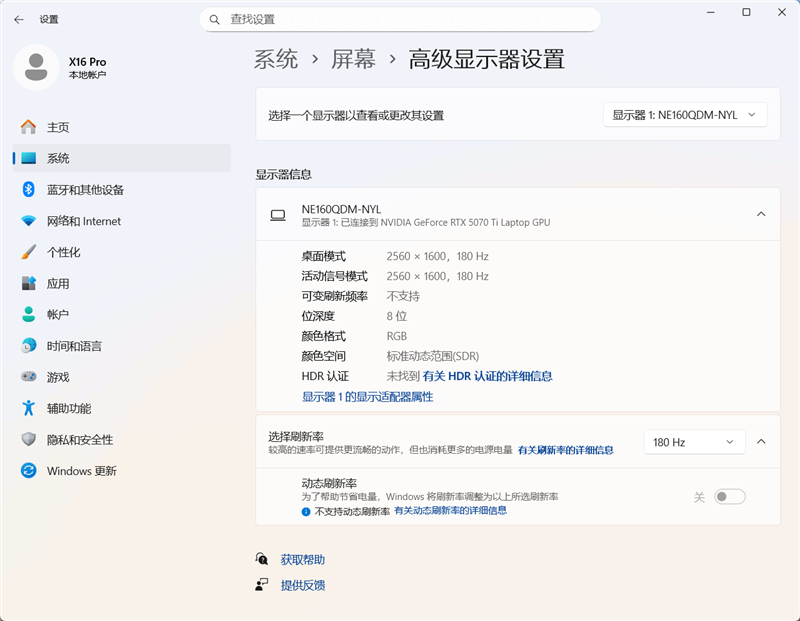Open the 180 Hz refresh rate dropdown
The image size is (800, 621).
(694, 441)
